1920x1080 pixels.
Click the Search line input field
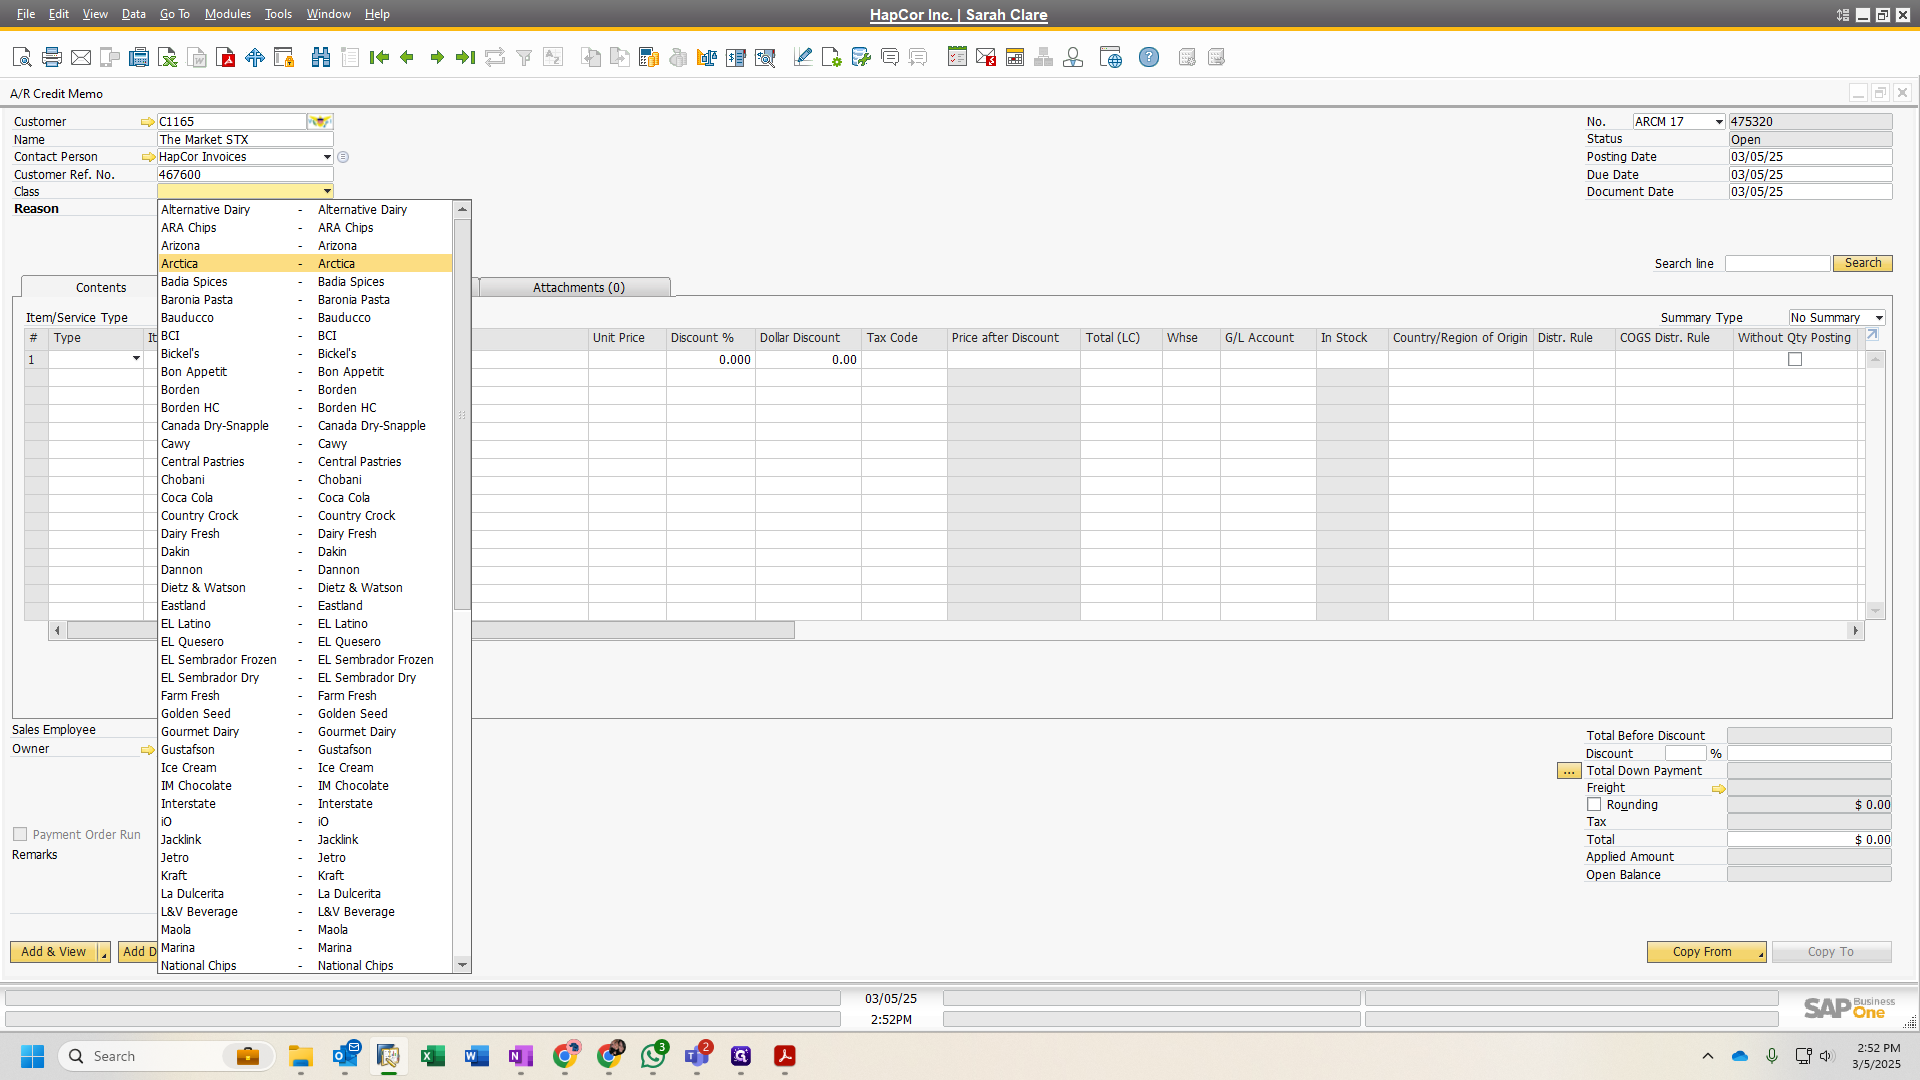coord(1777,263)
